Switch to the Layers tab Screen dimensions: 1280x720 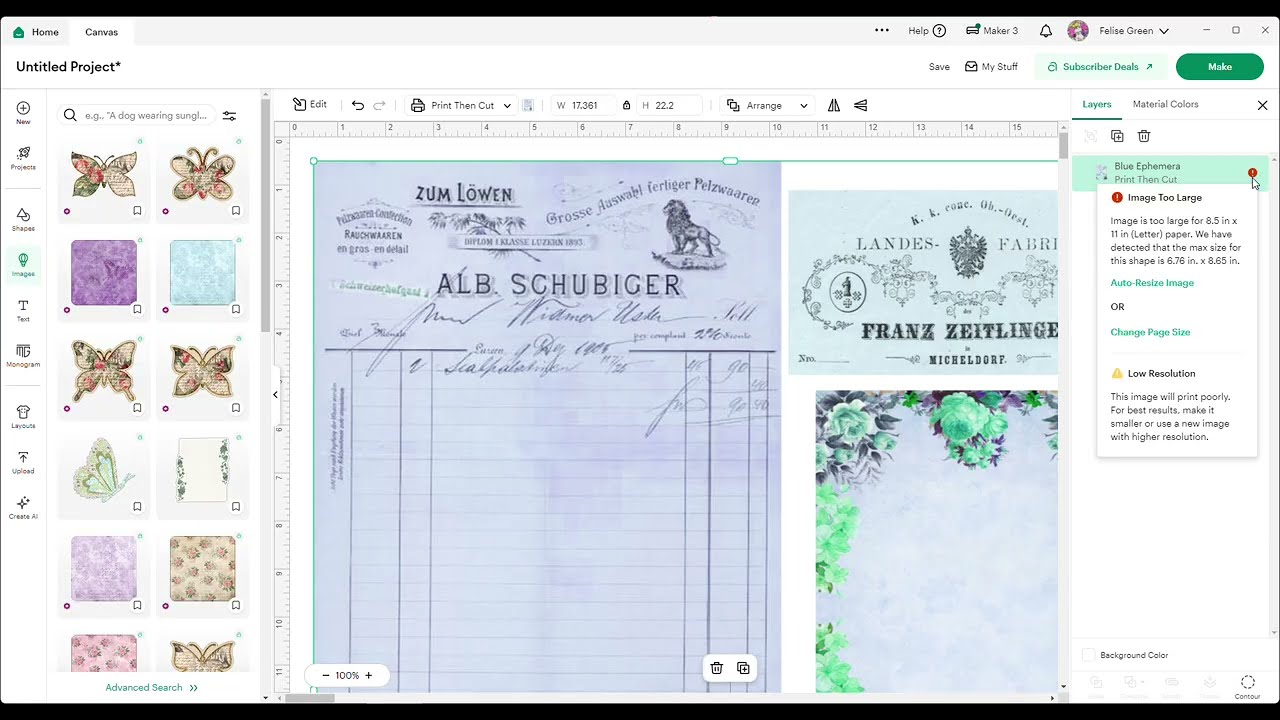pos(1097,104)
